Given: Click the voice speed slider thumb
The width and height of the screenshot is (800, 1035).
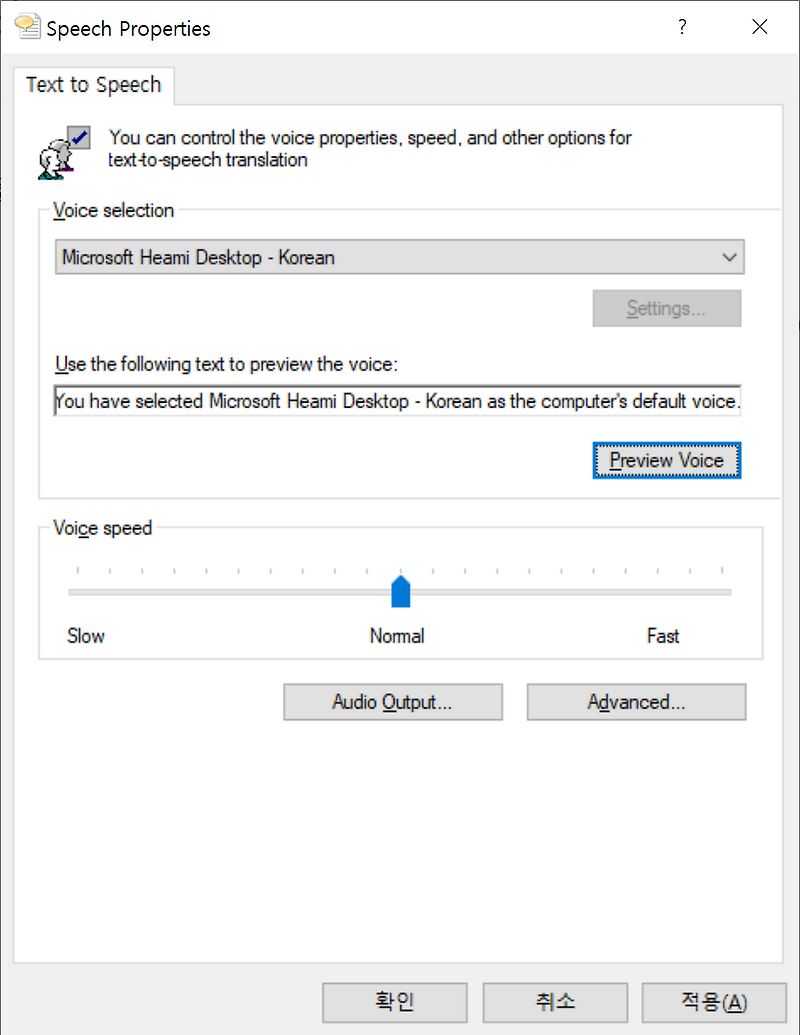Looking at the screenshot, I should (401, 591).
